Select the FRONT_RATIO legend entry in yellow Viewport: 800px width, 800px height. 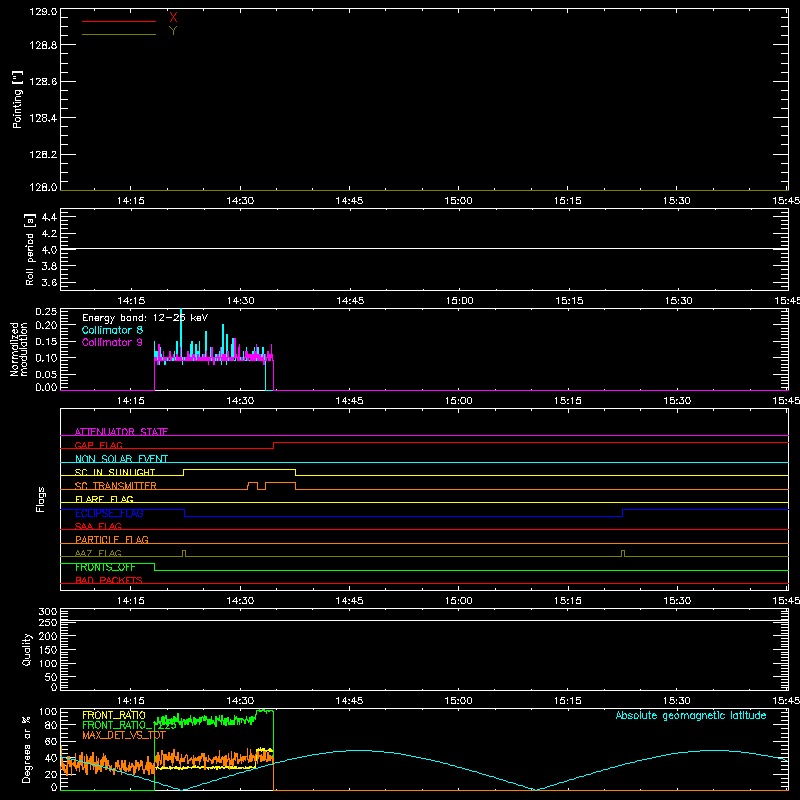click(x=114, y=715)
